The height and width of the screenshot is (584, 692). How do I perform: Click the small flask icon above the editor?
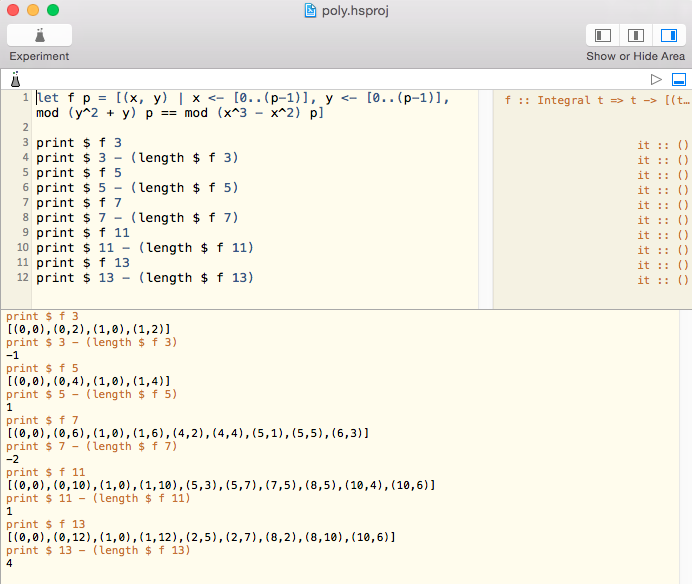coord(16,79)
